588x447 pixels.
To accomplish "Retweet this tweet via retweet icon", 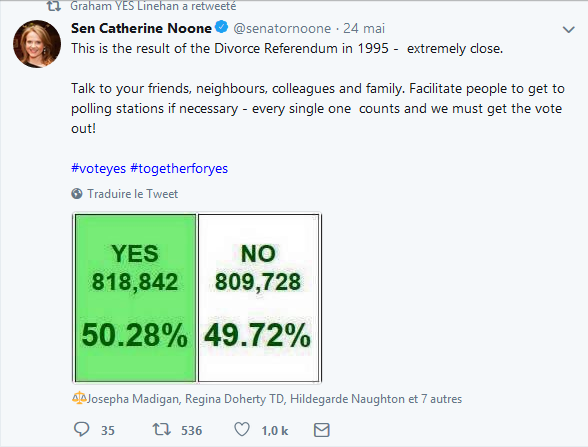I will click(x=162, y=429).
